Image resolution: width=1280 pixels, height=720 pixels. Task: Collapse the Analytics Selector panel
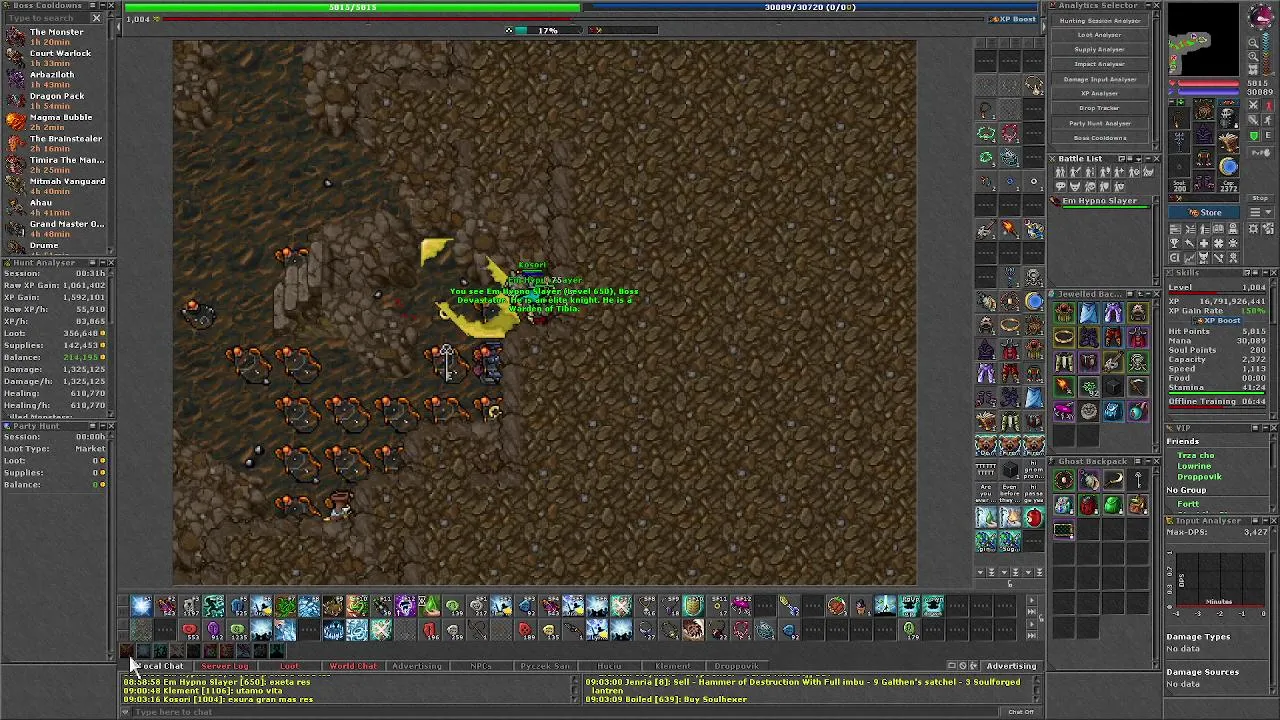pyautogui.click(x=1148, y=5)
